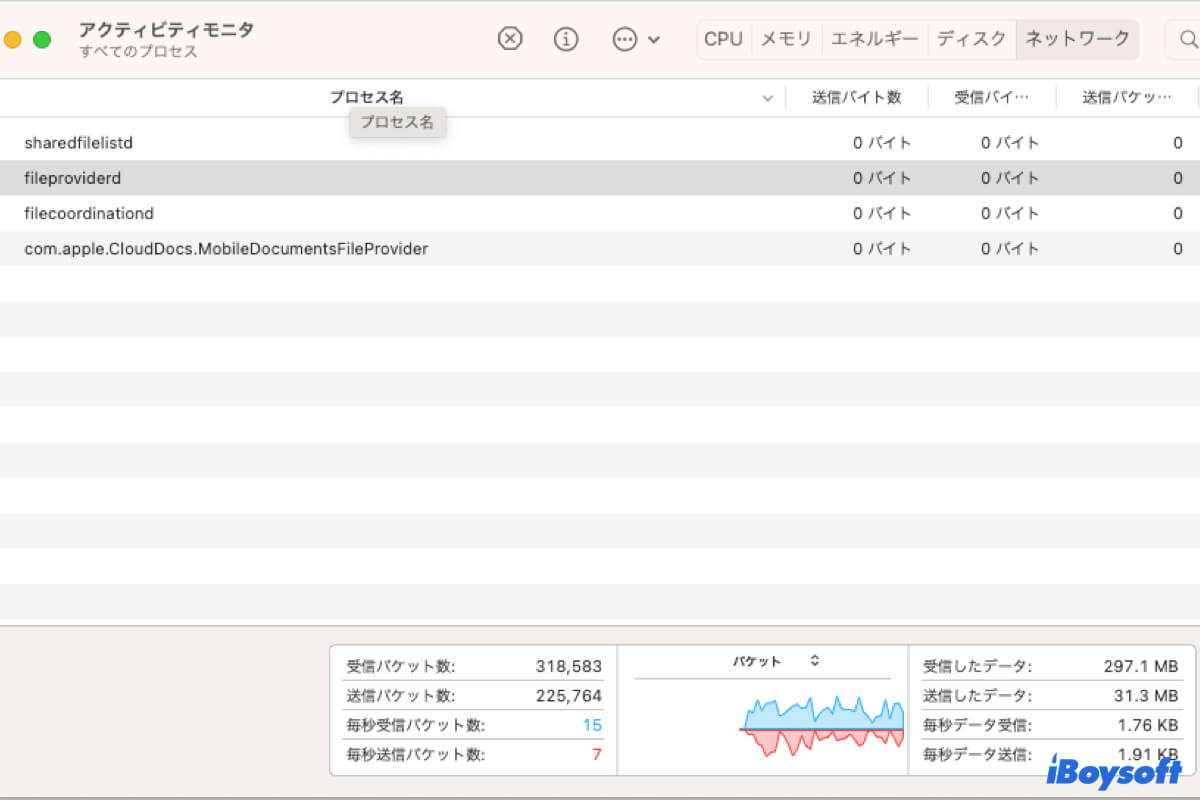
Task: Switch to the CPU tab
Action: point(723,39)
